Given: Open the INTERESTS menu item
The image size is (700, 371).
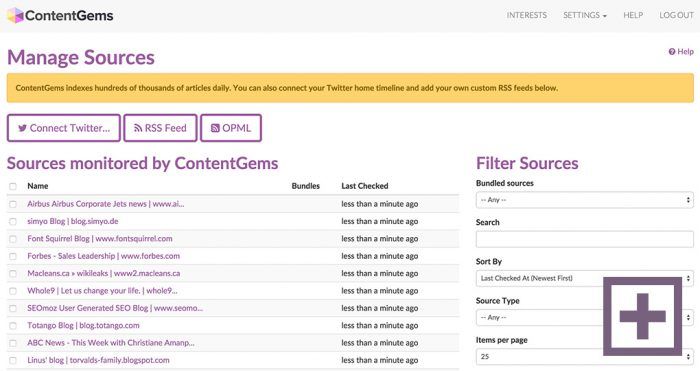Looking at the screenshot, I should pos(526,15).
